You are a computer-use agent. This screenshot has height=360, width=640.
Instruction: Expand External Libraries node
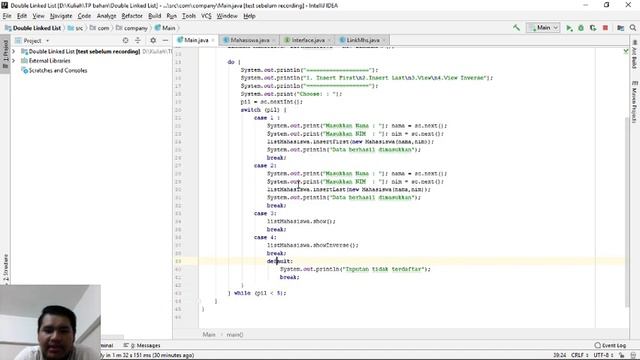tap(14, 61)
